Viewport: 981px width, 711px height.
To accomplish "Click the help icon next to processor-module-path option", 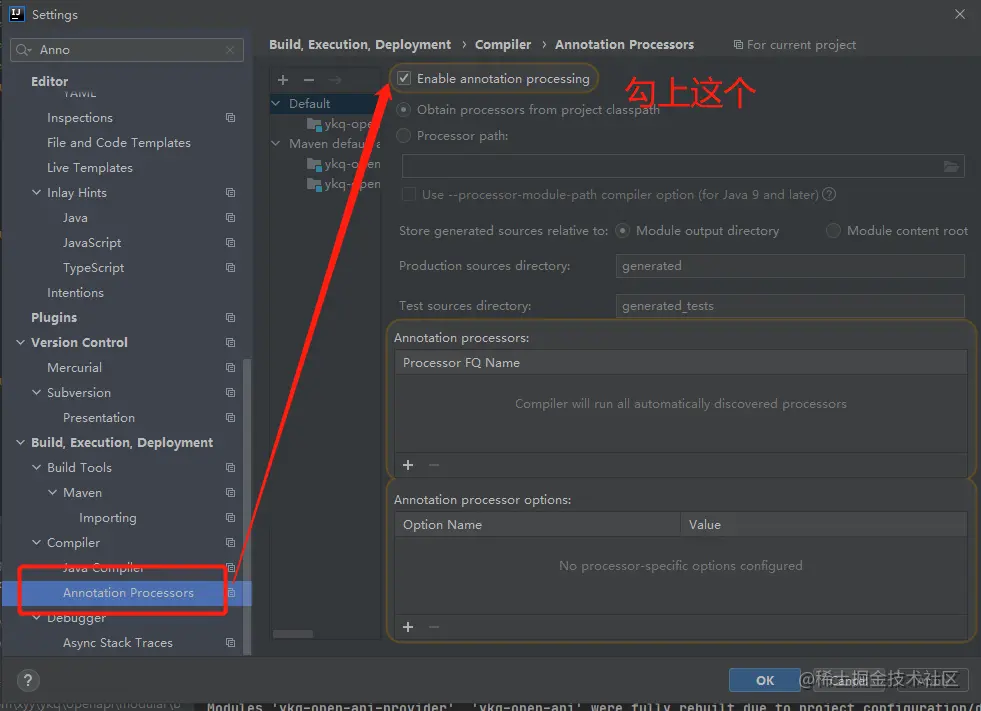I will [829, 195].
